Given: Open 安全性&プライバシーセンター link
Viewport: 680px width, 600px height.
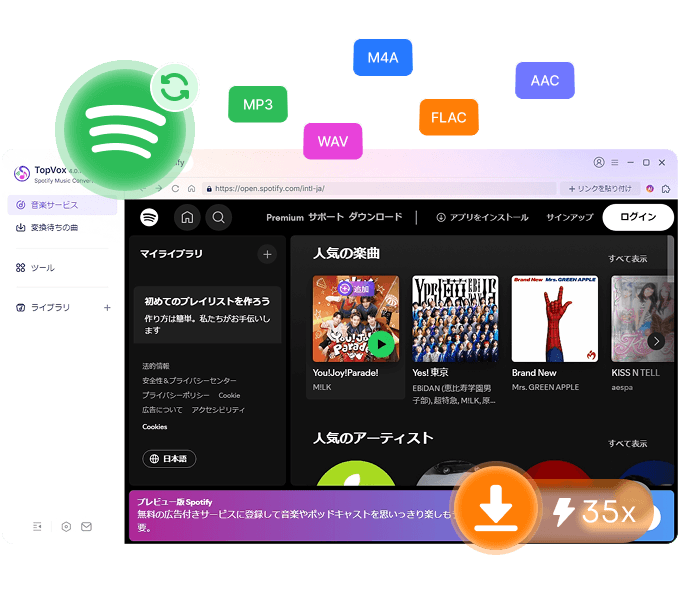Looking at the screenshot, I should click(x=189, y=380).
